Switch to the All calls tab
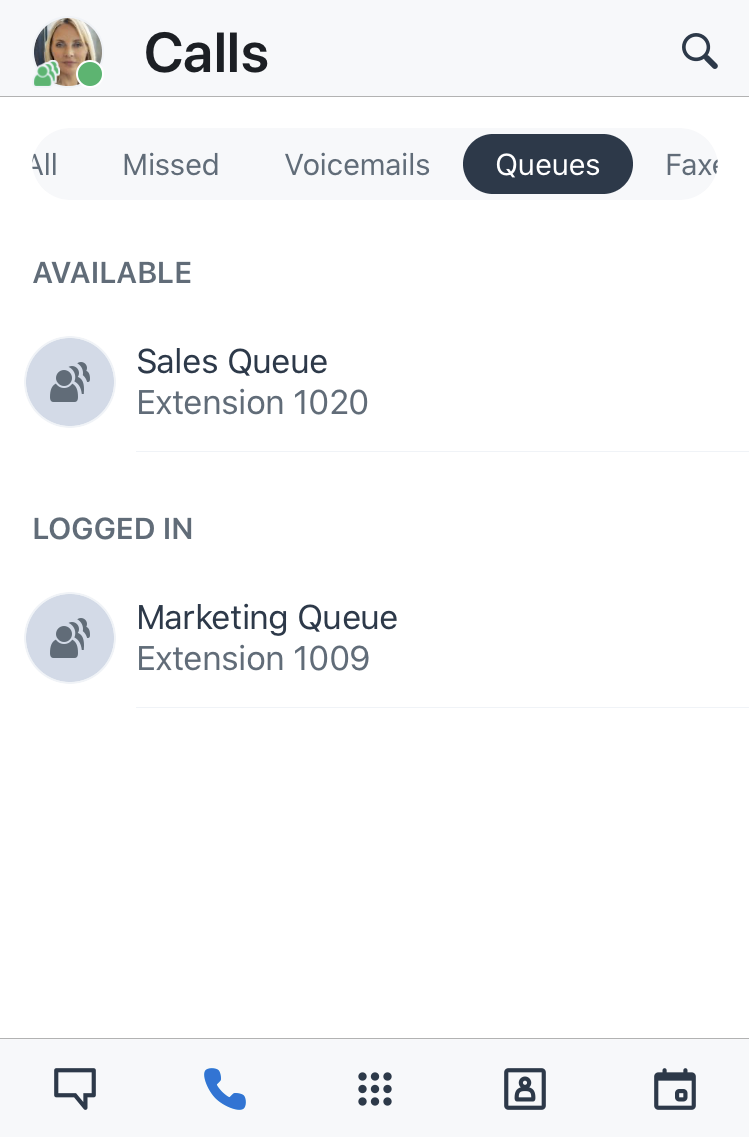This screenshot has height=1137, width=749. pyautogui.click(x=45, y=165)
